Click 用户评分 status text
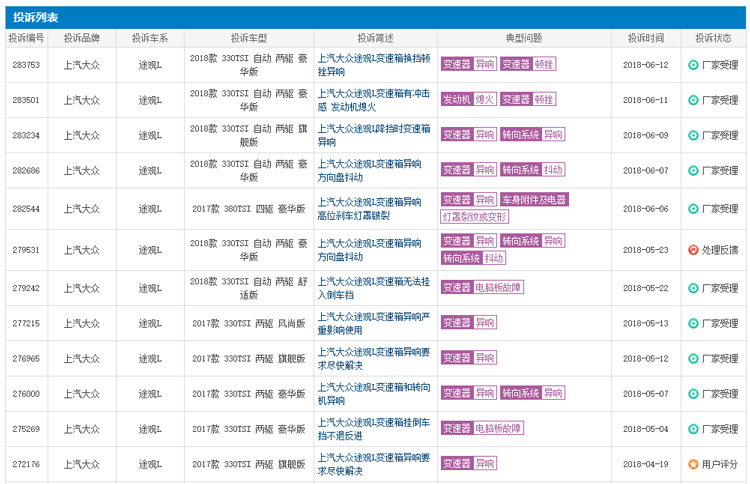 [x=720, y=464]
